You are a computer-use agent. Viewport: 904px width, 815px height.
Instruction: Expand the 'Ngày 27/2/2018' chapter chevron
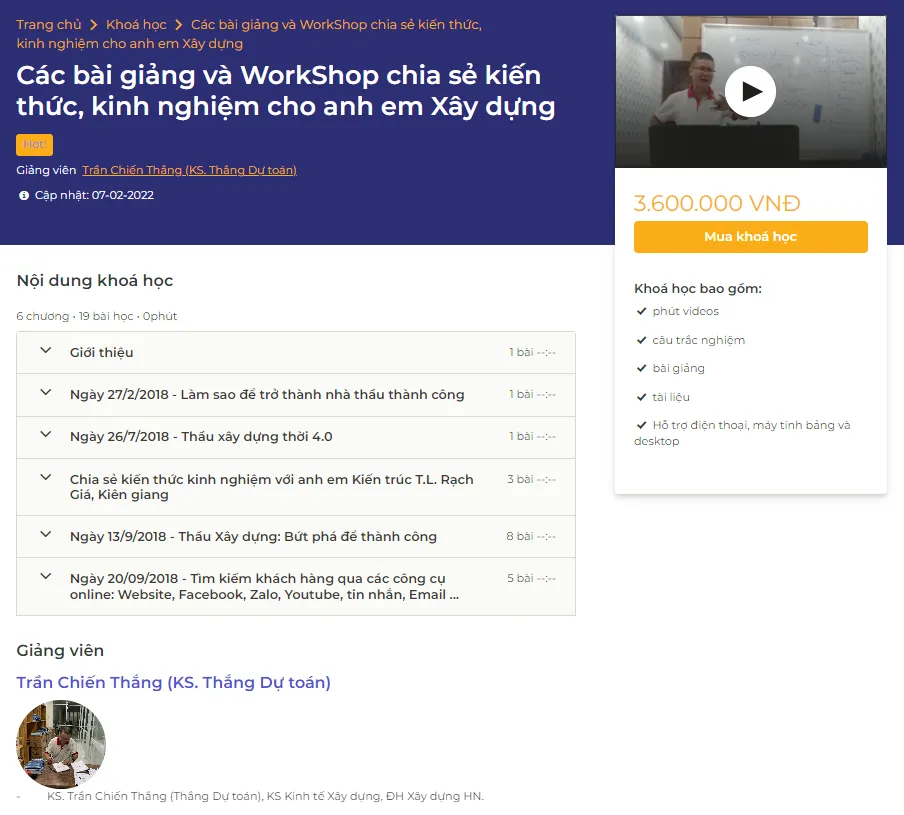[45, 393]
